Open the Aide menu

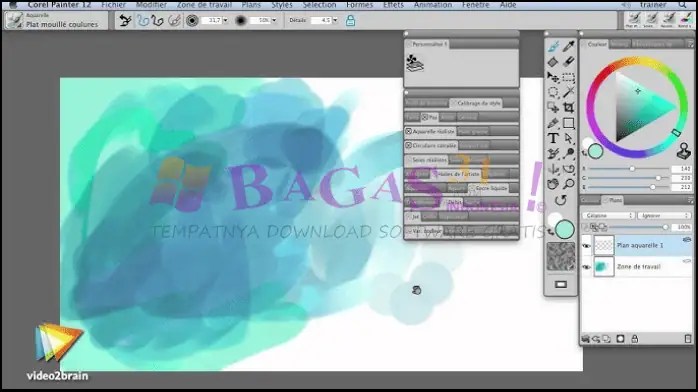(x=508, y=5)
